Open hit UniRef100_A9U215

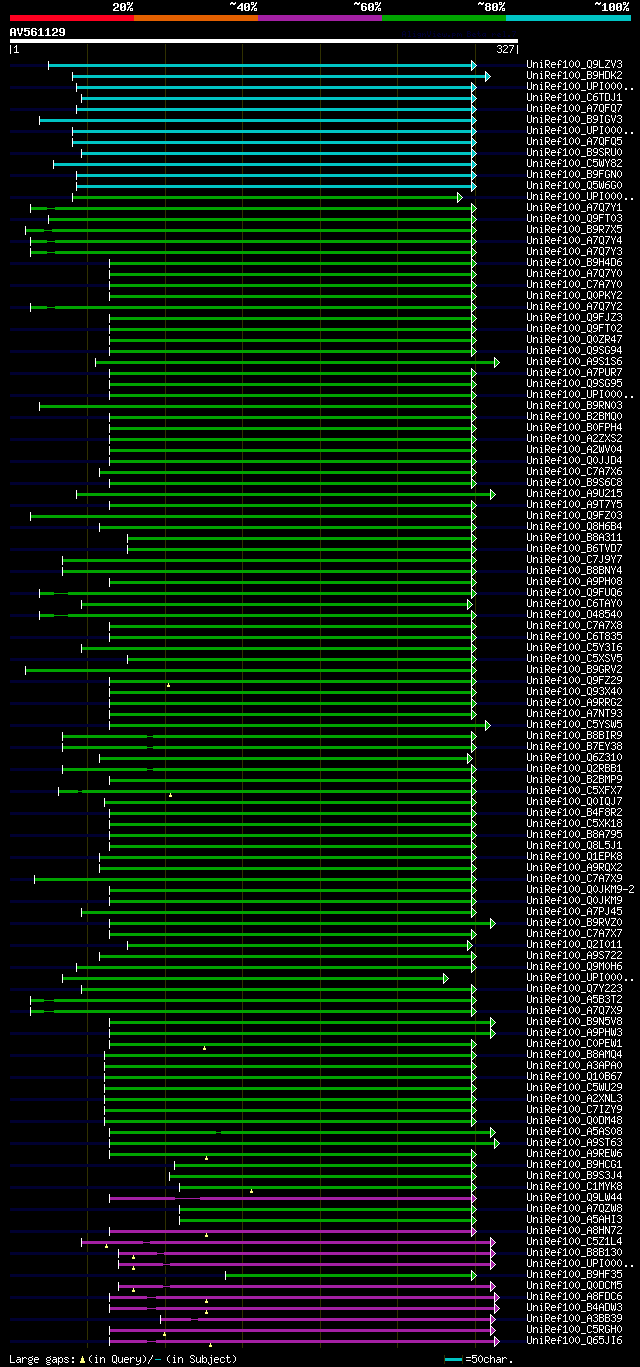click(574, 494)
